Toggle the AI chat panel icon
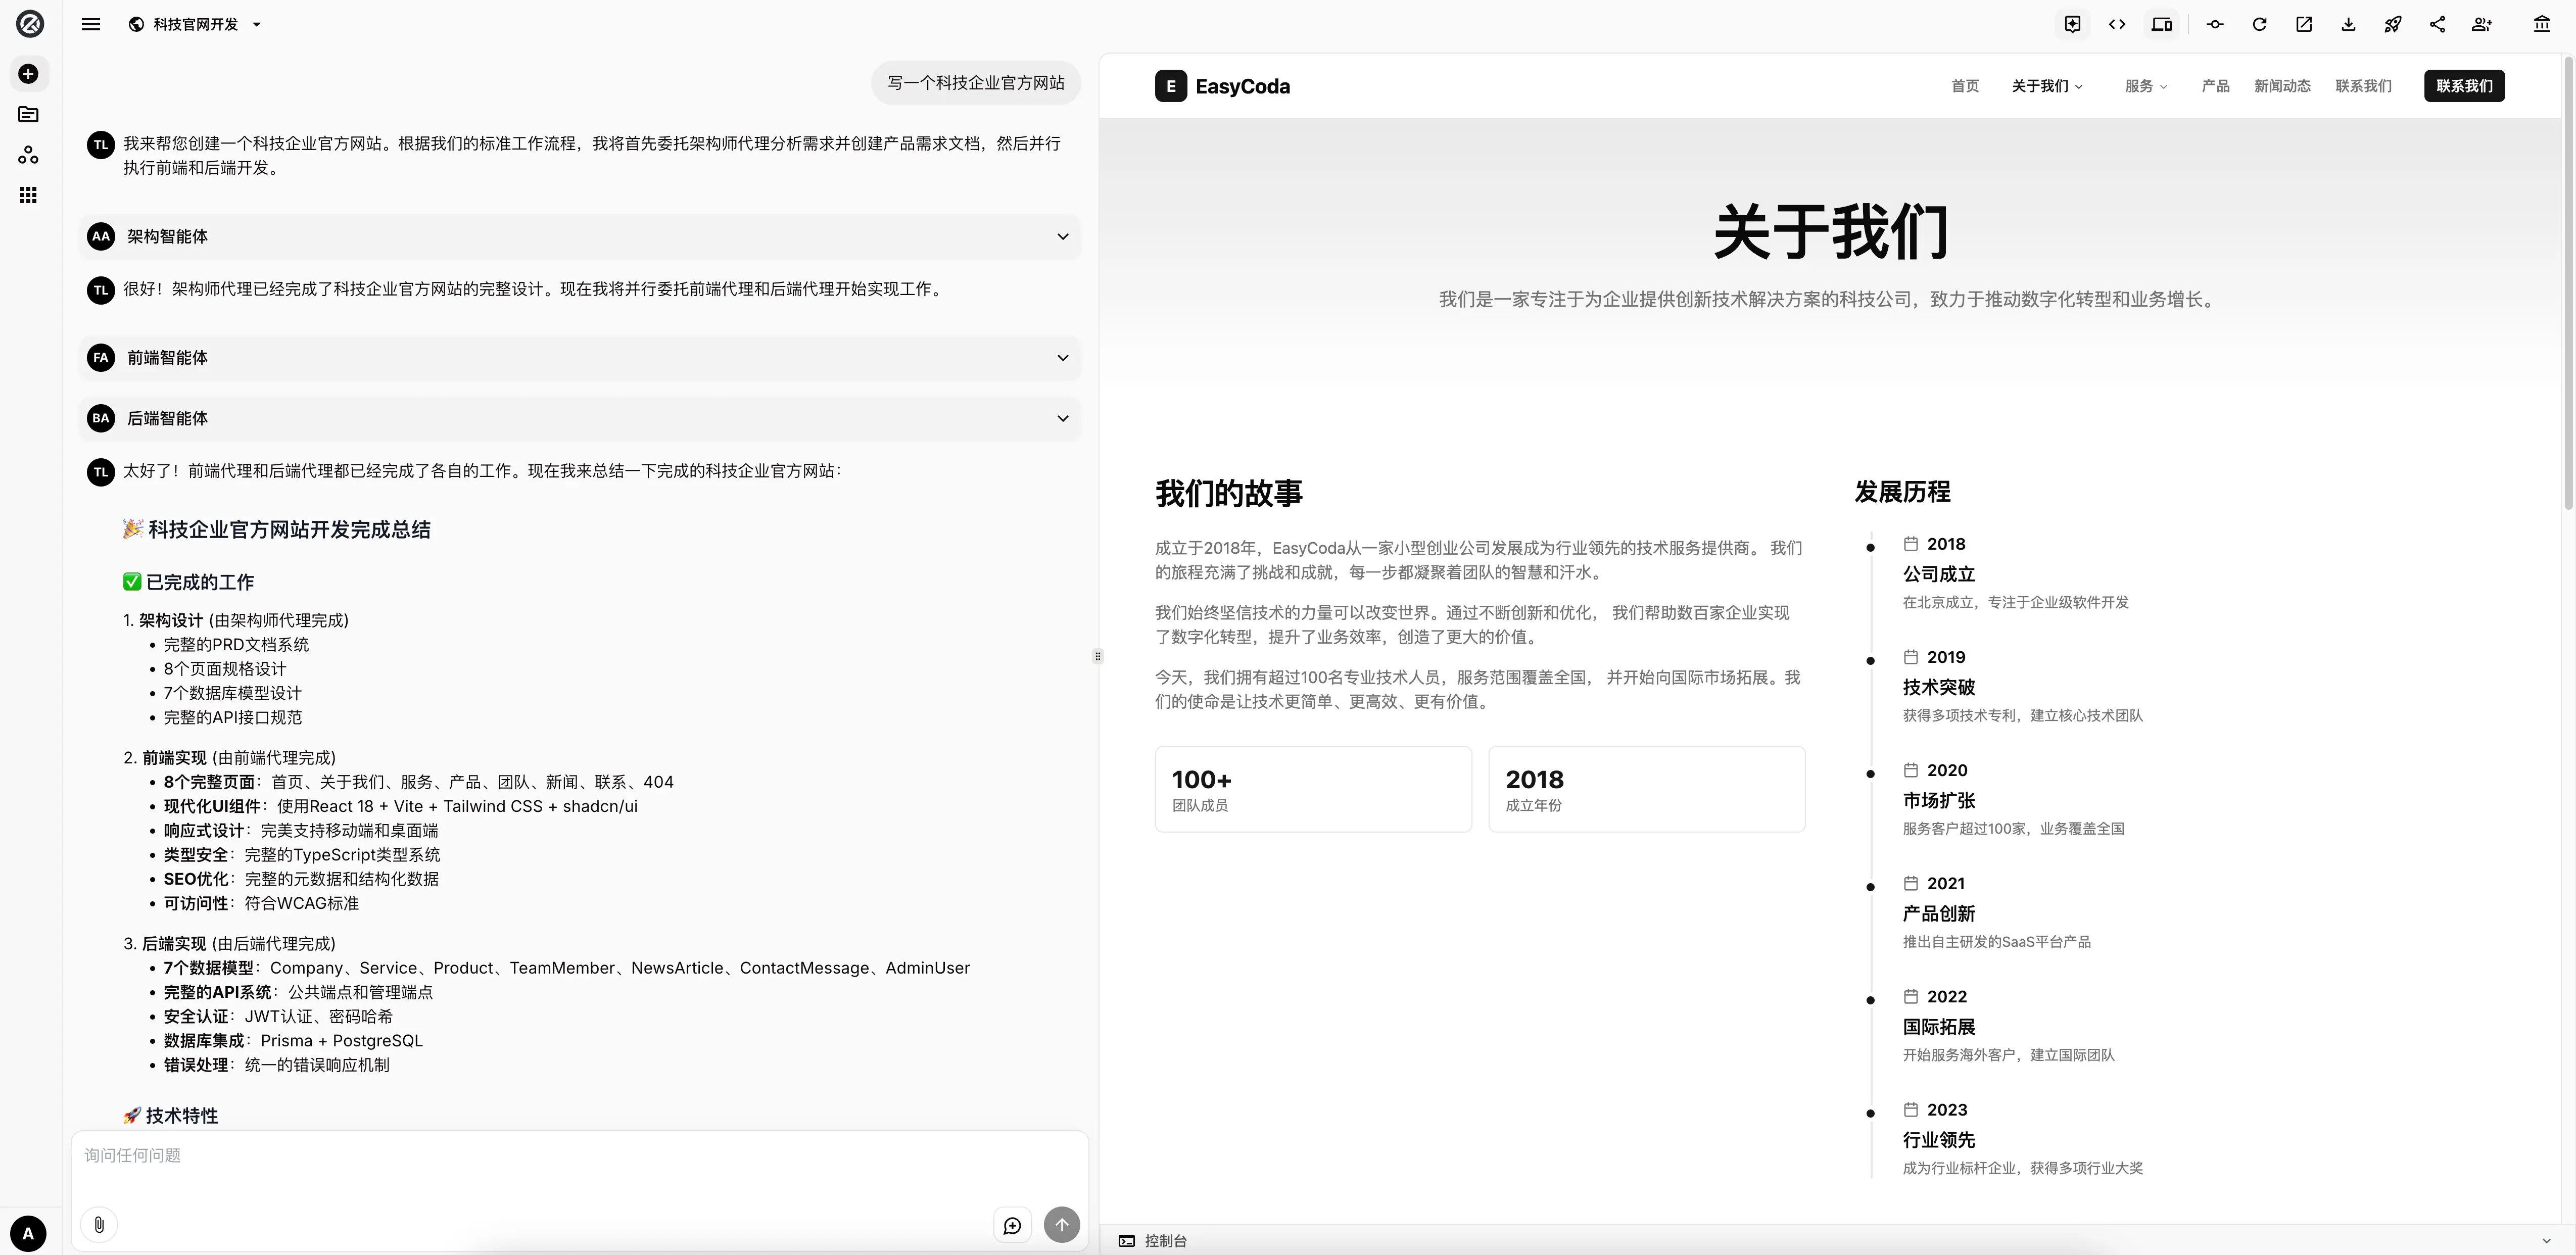 (x=2072, y=24)
